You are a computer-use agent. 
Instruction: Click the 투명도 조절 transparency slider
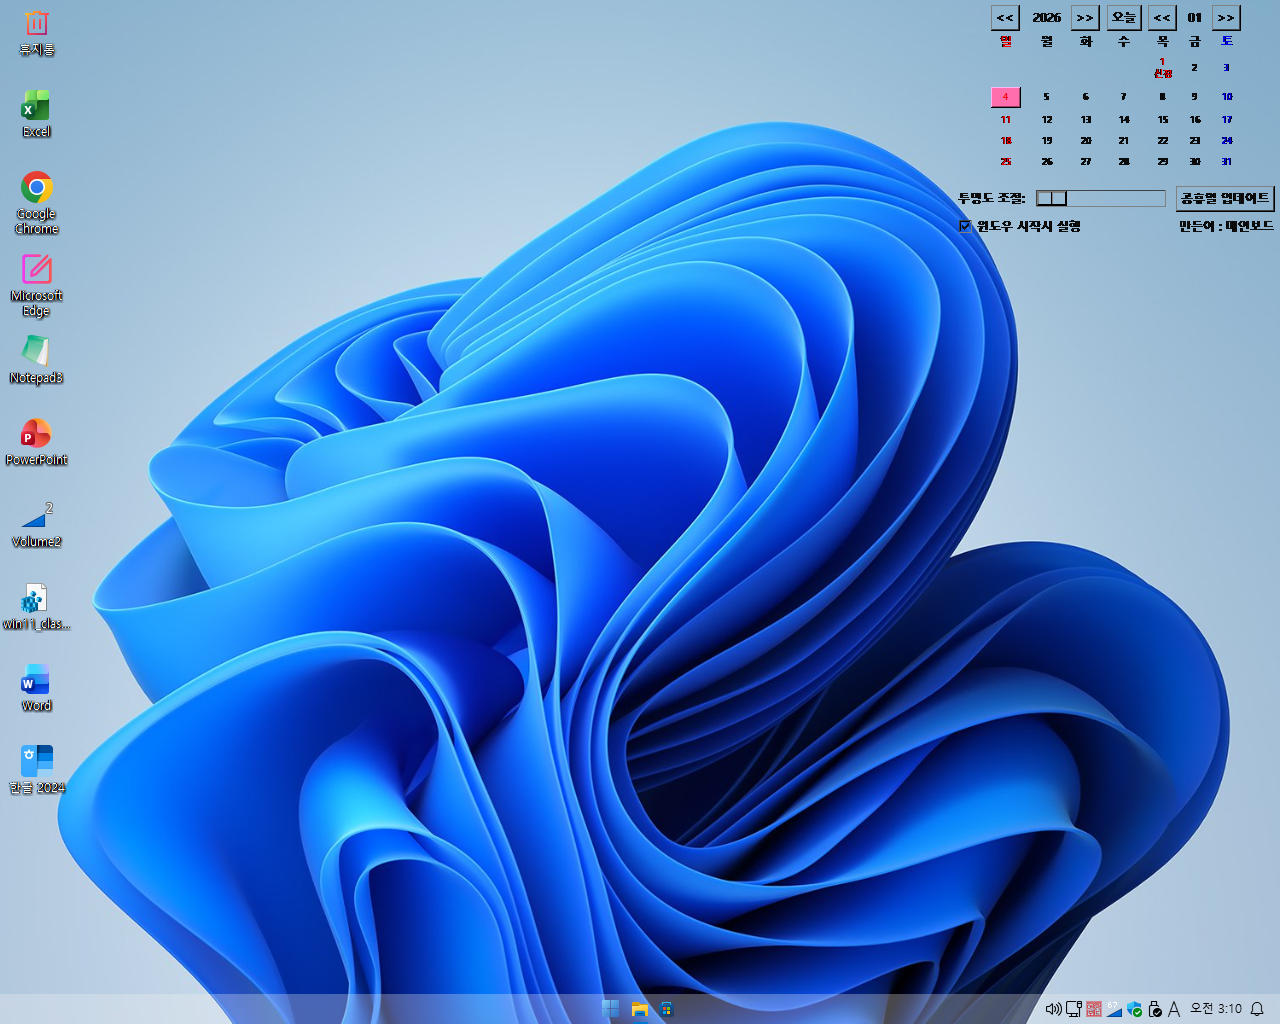tap(1101, 198)
